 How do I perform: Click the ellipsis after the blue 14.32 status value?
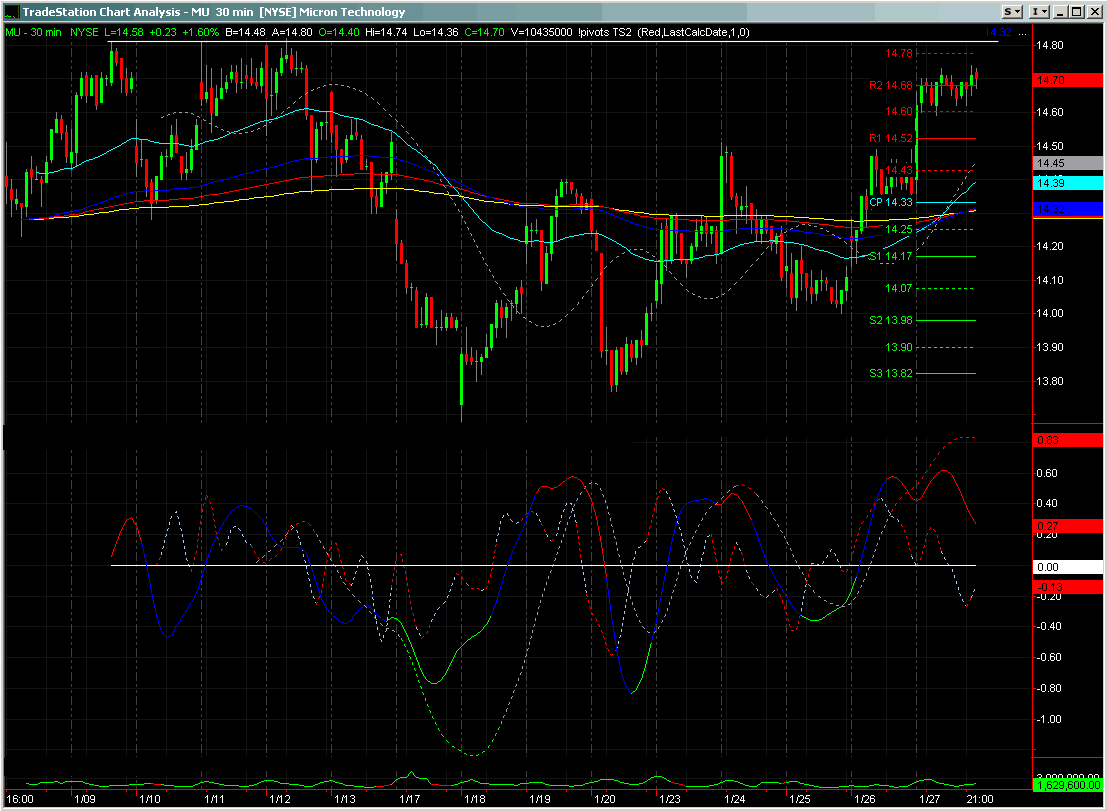1022,33
